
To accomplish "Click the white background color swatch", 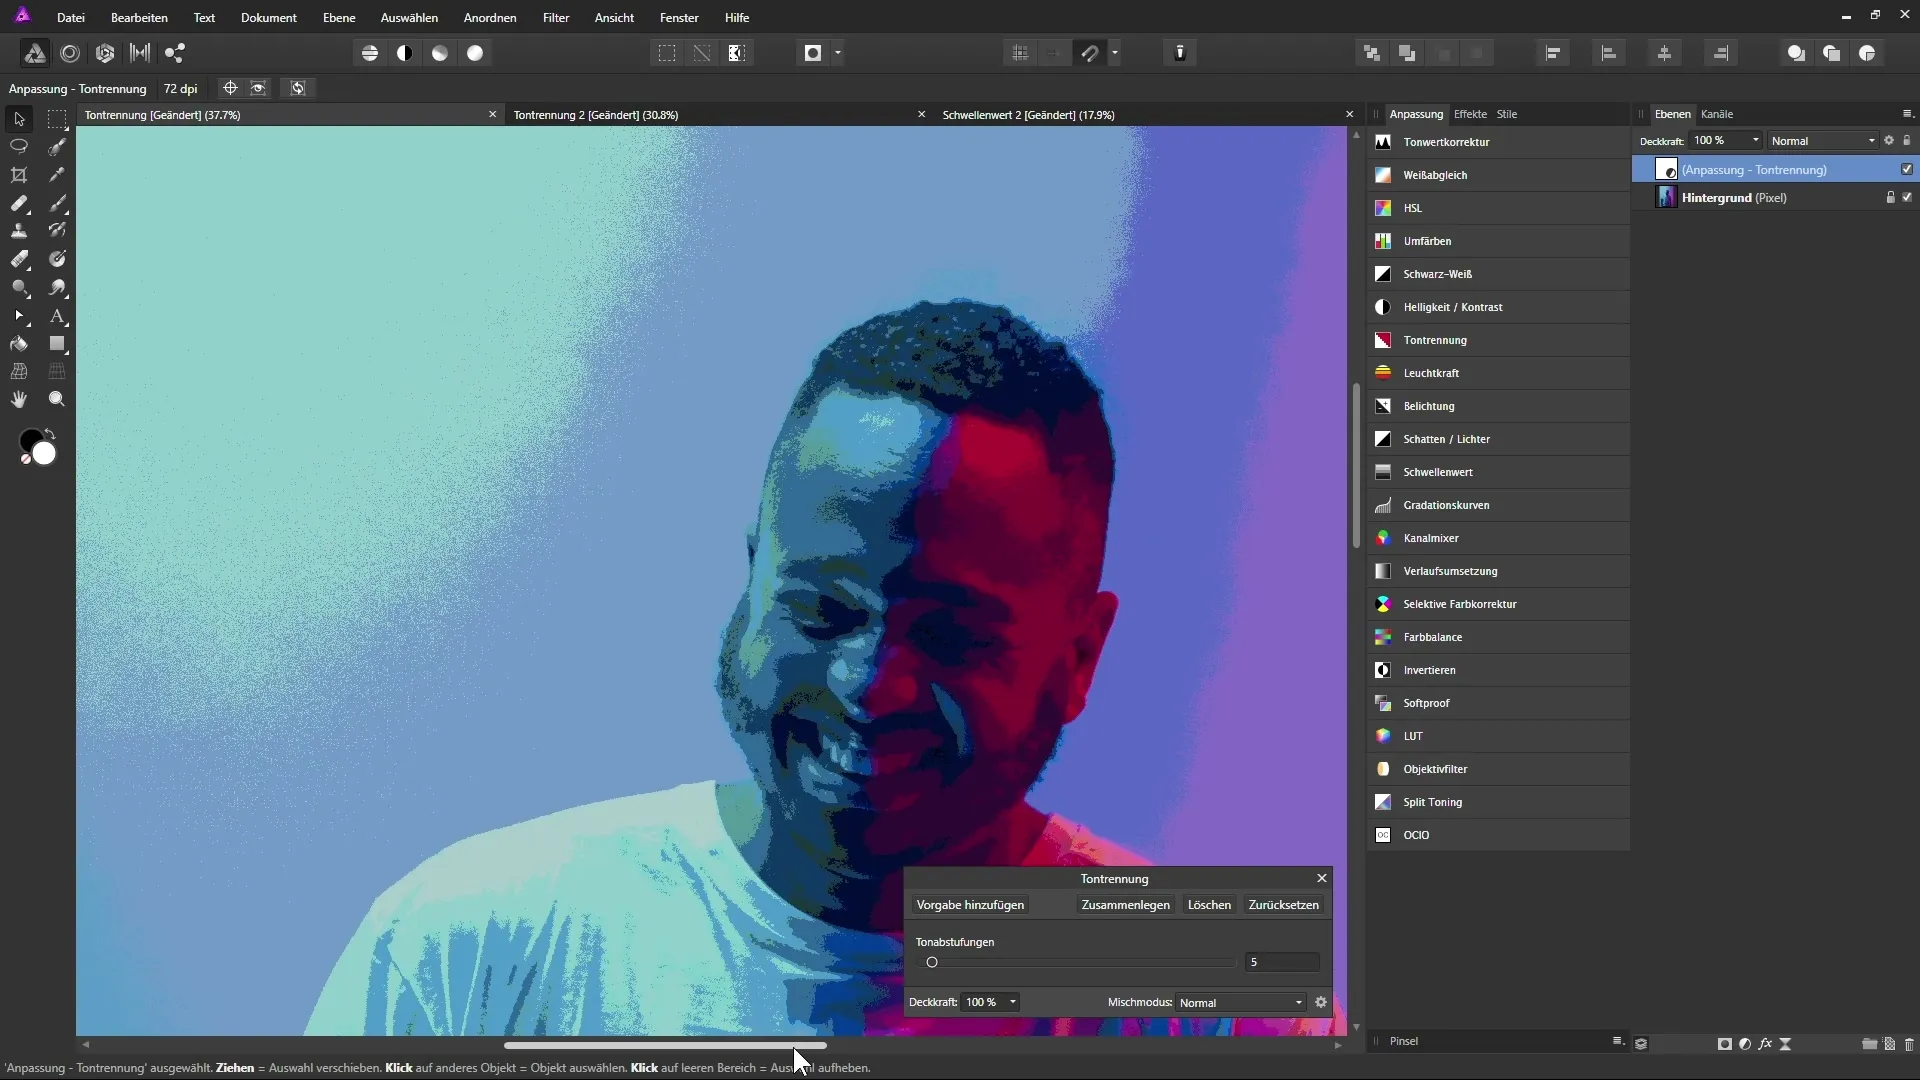I will [x=45, y=454].
